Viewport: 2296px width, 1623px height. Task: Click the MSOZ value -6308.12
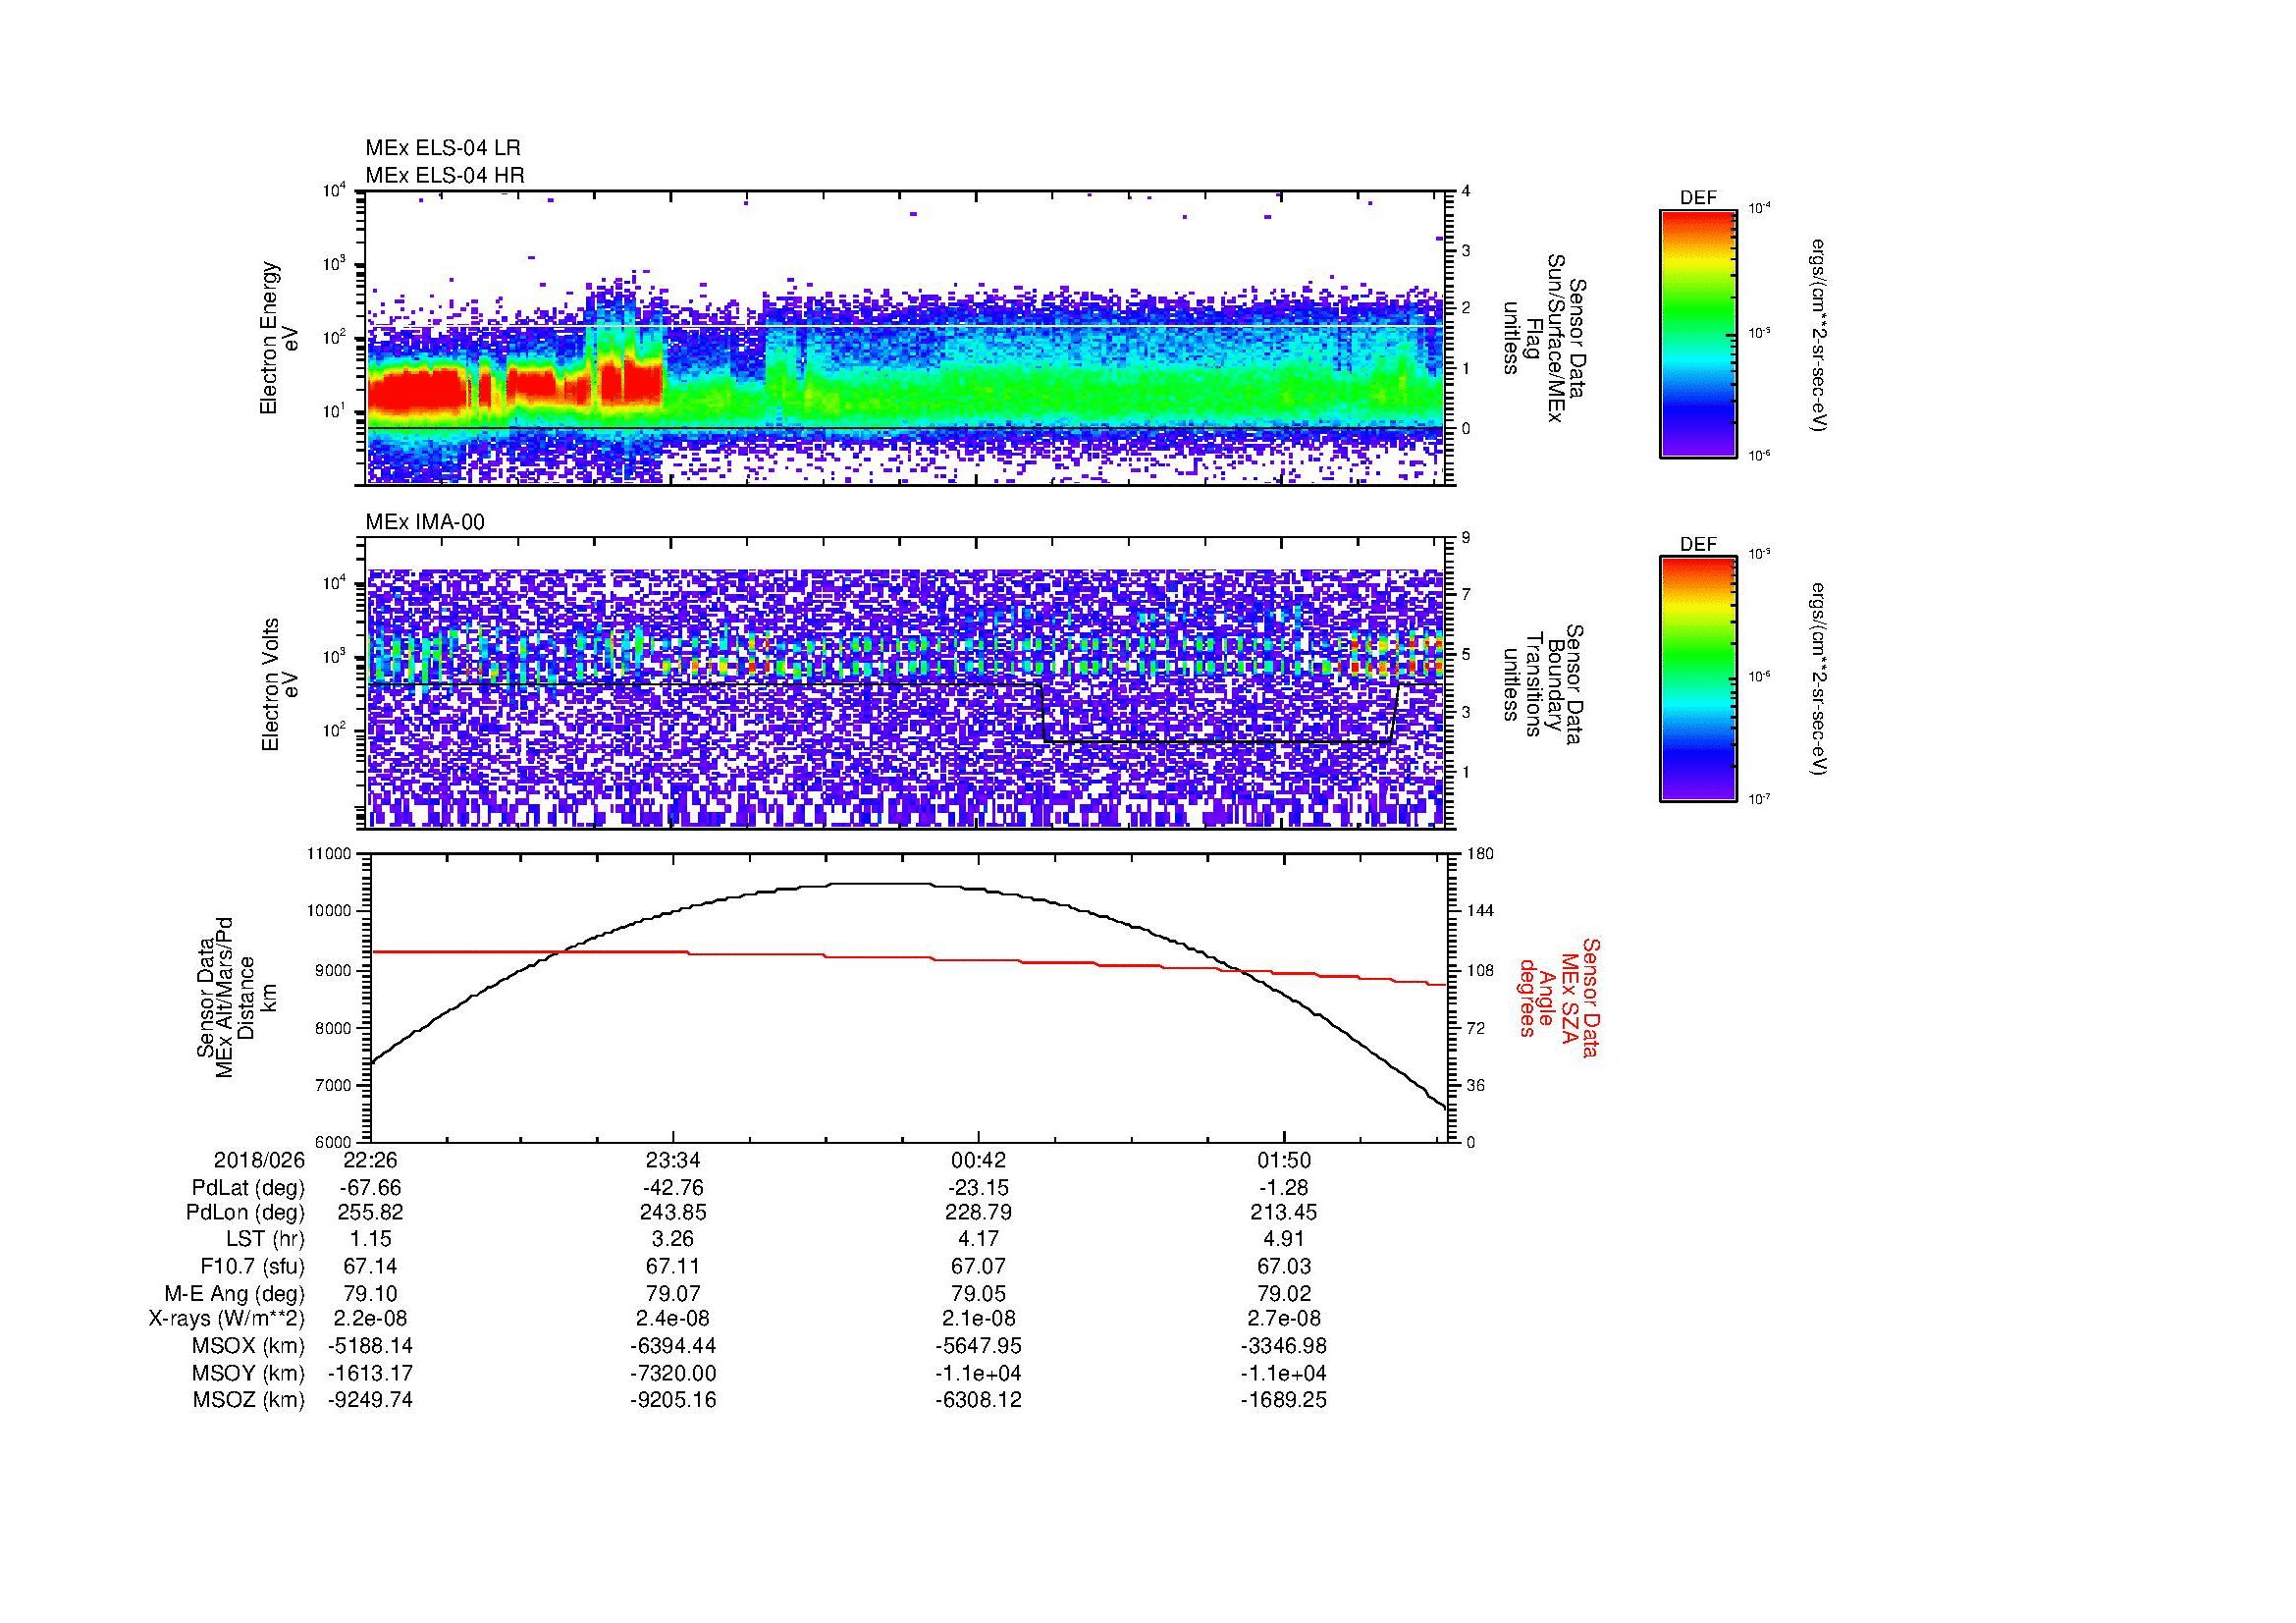click(978, 1400)
